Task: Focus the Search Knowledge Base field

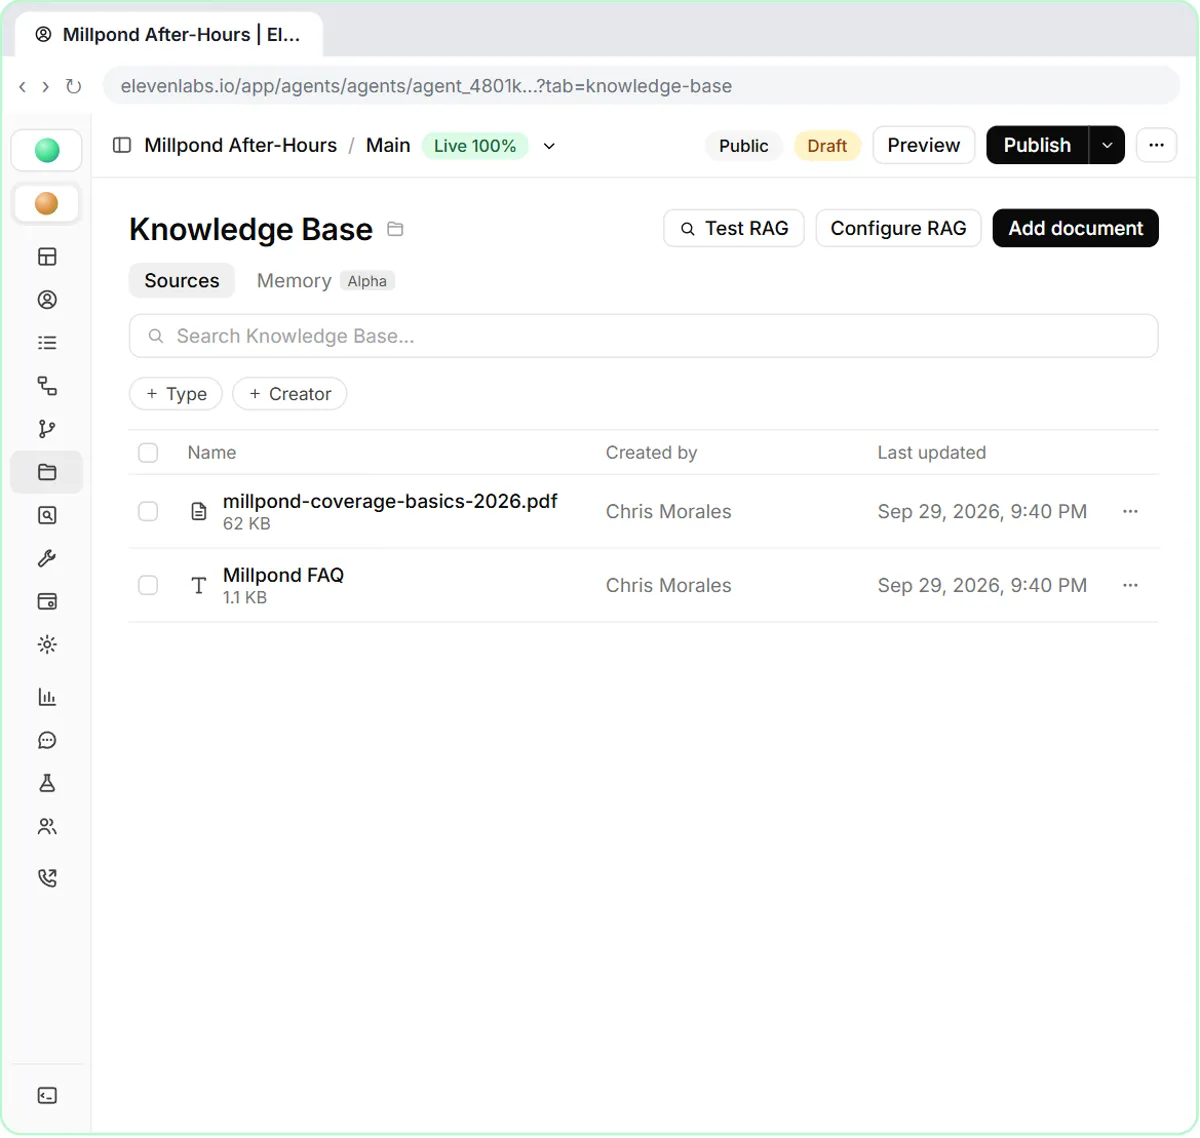Action: click(x=644, y=336)
